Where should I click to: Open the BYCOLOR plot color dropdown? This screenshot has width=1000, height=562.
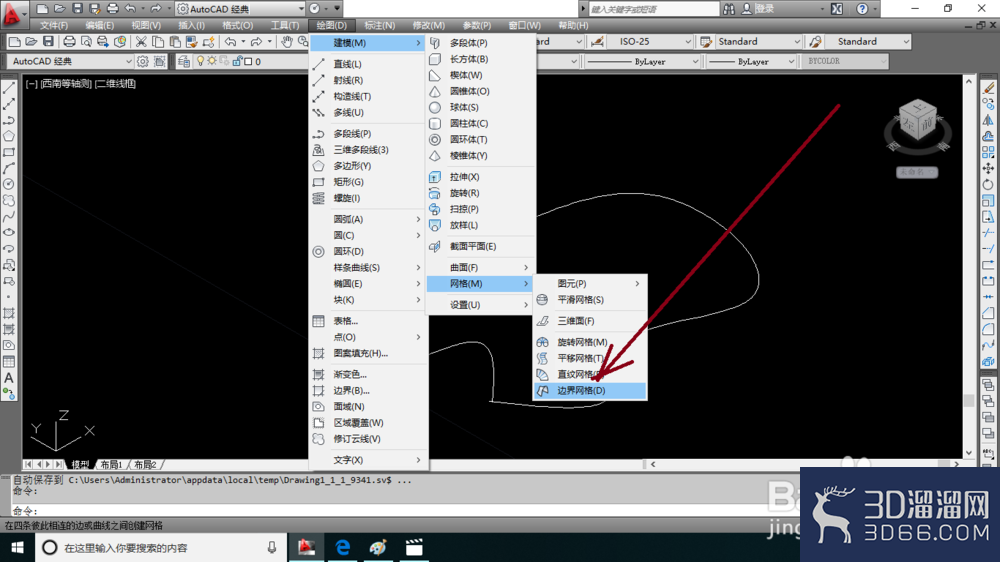coord(845,61)
